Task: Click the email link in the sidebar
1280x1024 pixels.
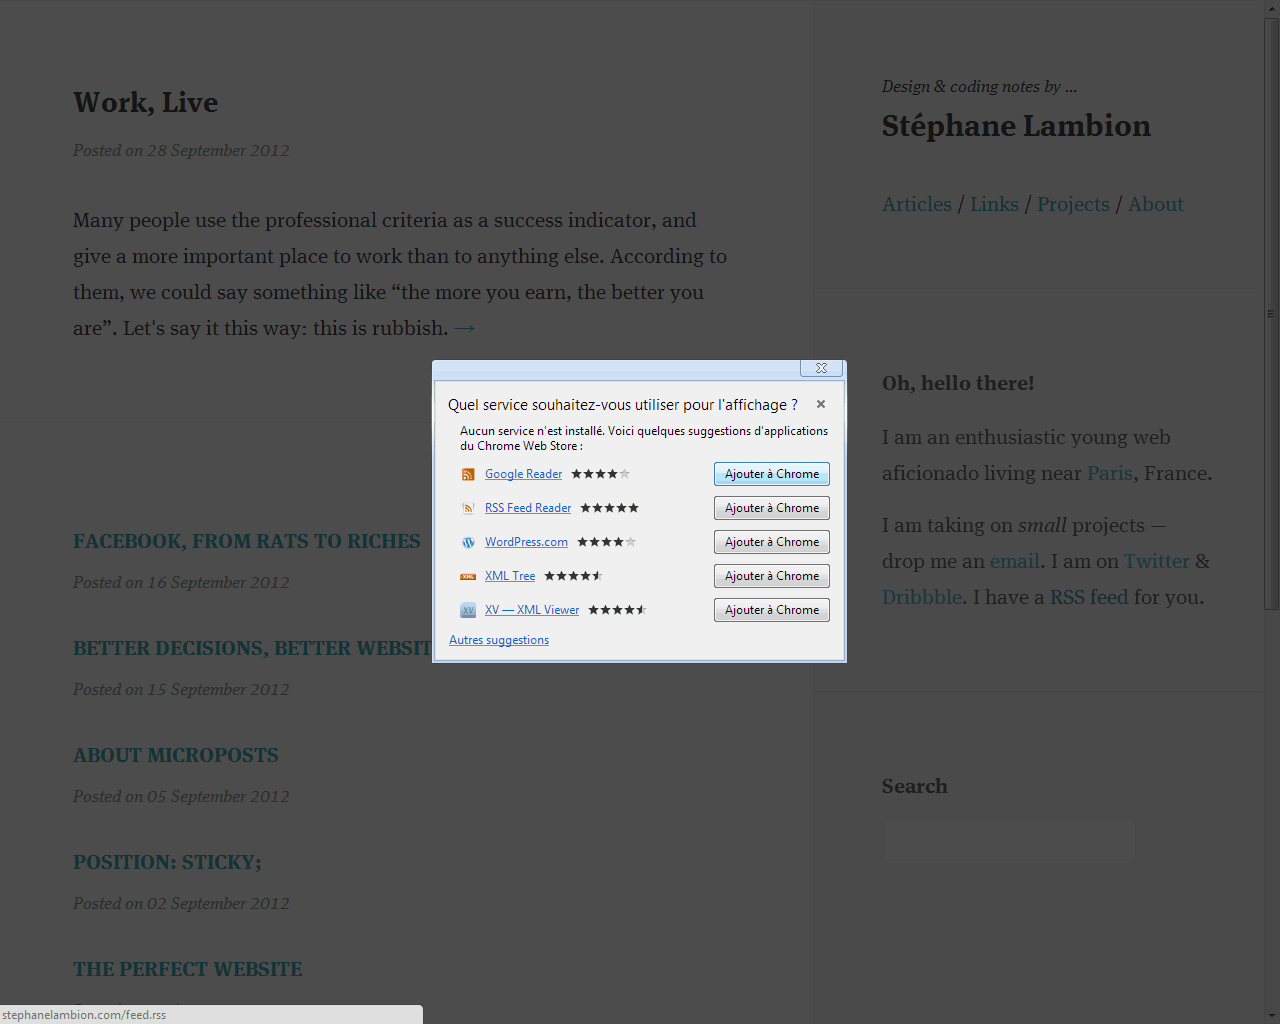Action: [x=1015, y=561]
